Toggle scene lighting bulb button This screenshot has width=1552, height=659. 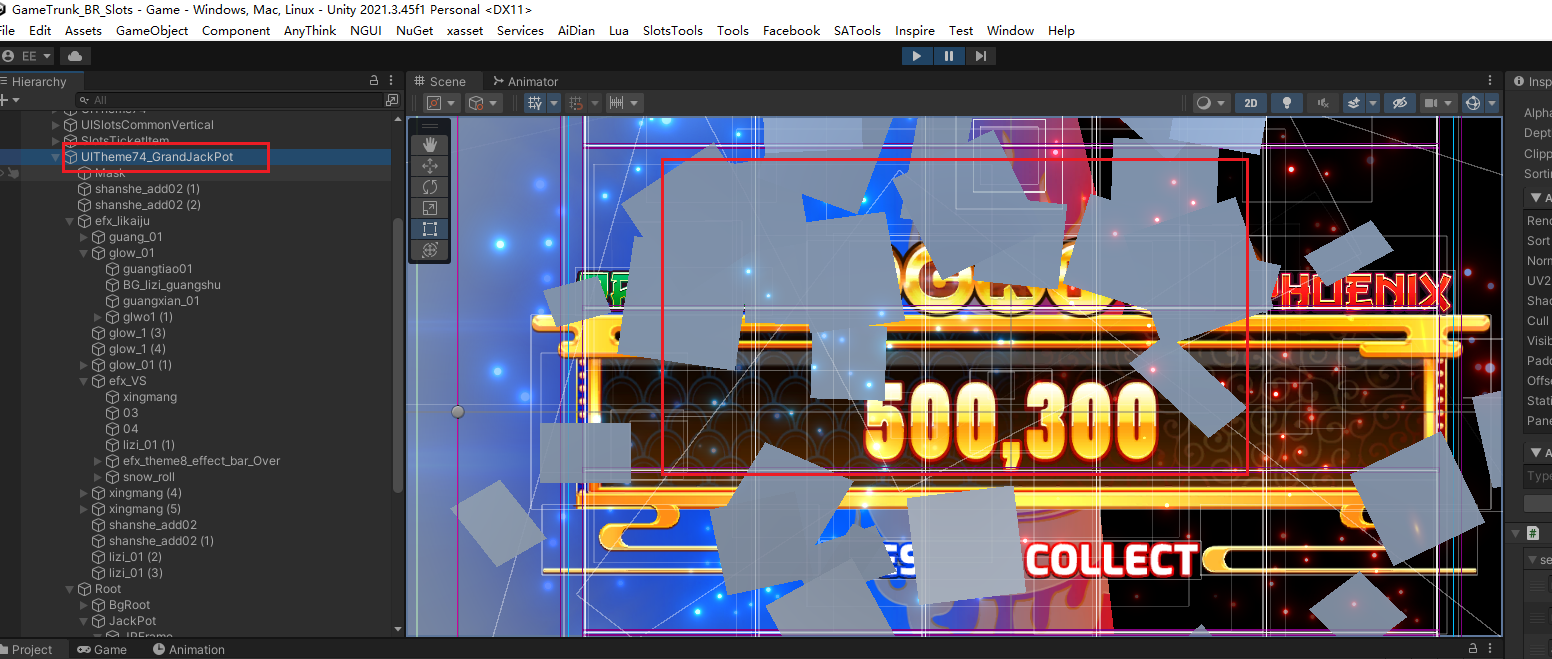tap(1286, 103)
